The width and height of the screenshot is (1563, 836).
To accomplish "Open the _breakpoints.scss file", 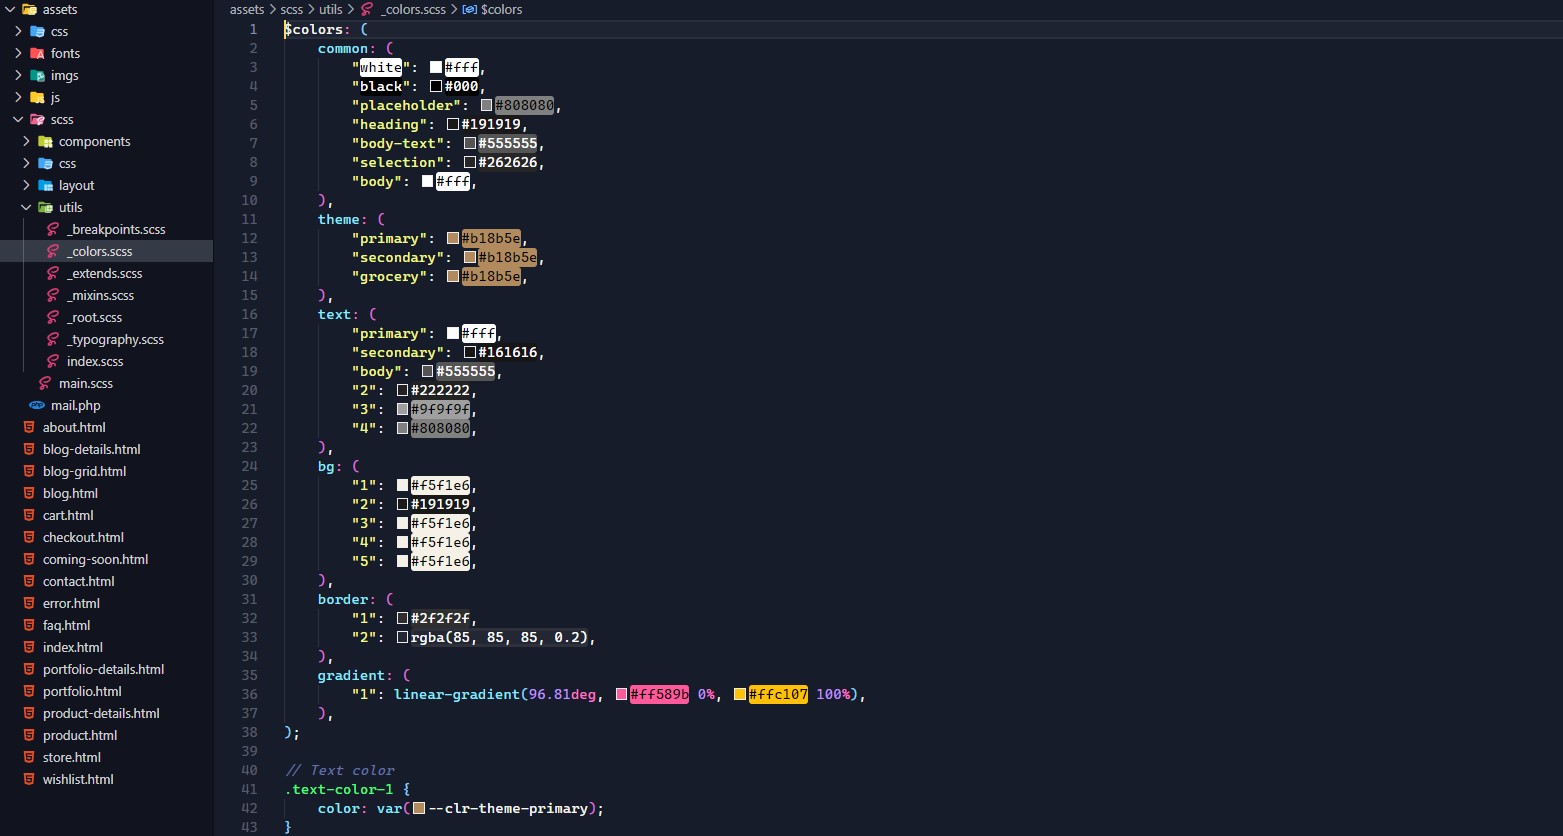I will pos(116,230).
